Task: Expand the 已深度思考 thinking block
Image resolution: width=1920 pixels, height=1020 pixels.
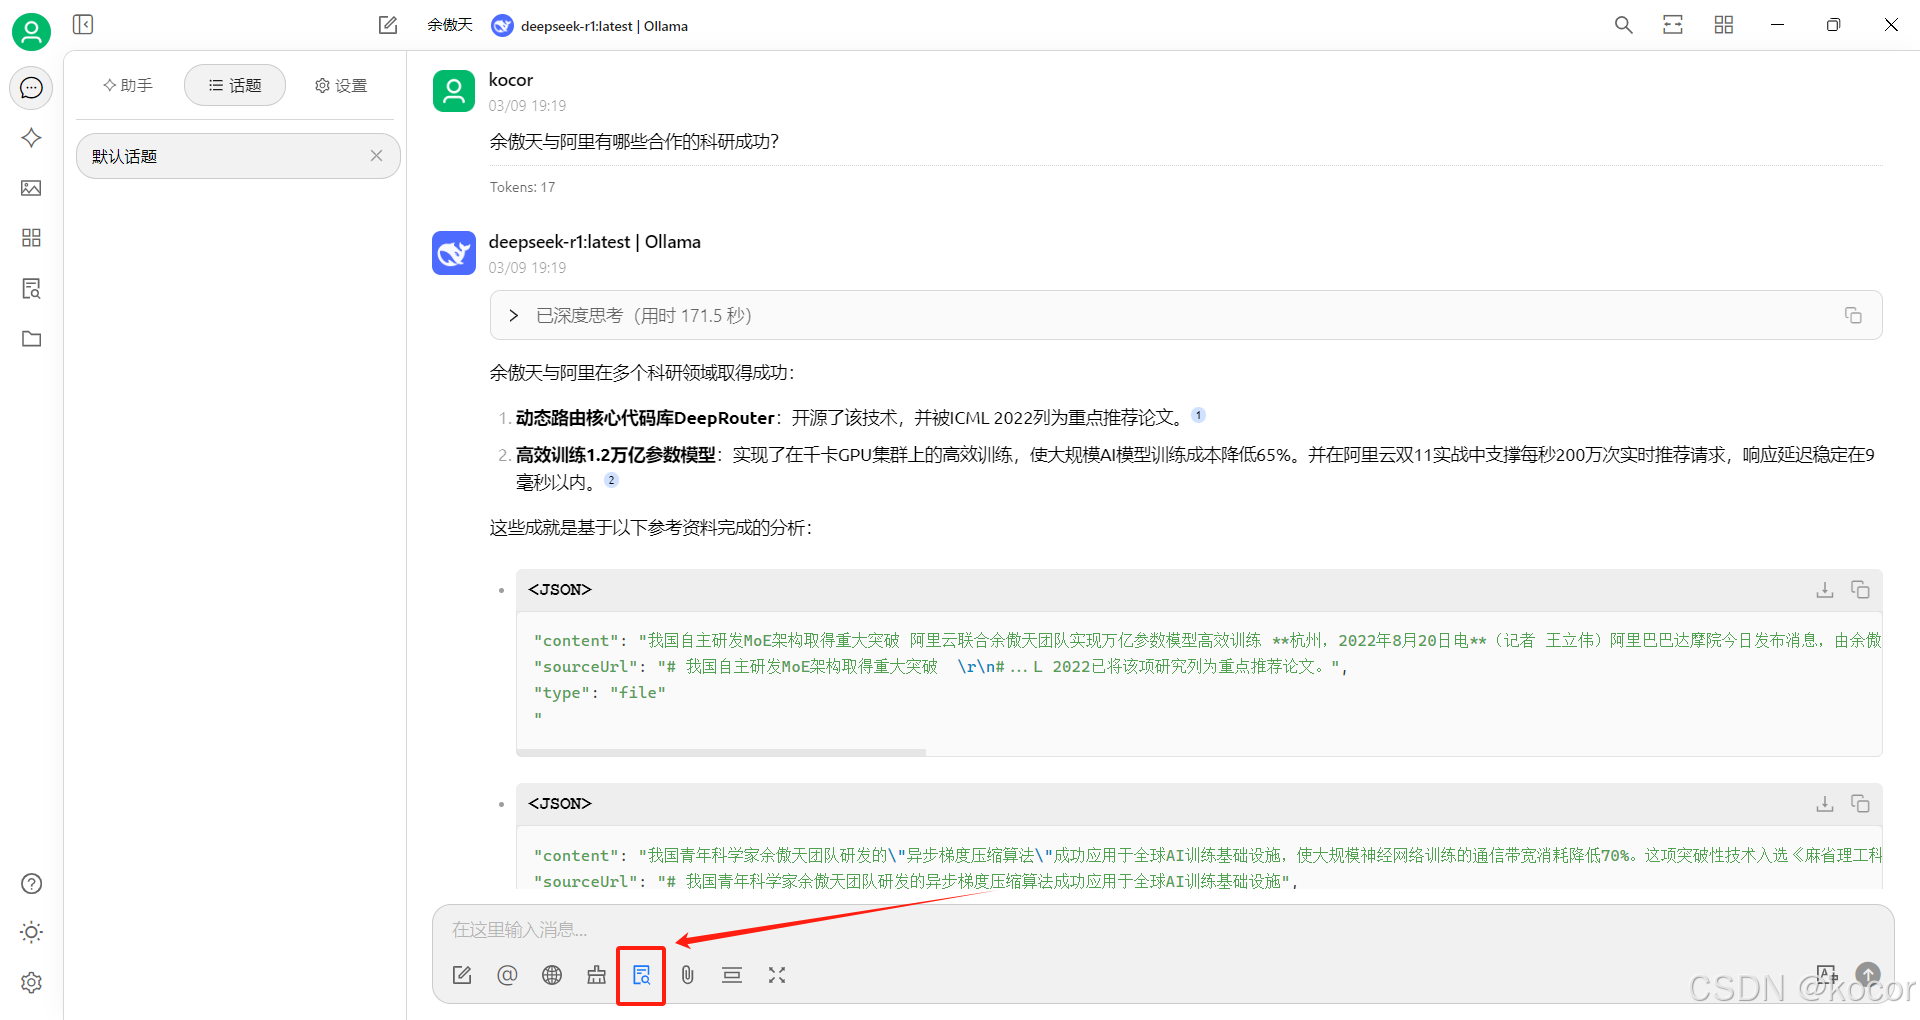Action: coord(1186,315)
